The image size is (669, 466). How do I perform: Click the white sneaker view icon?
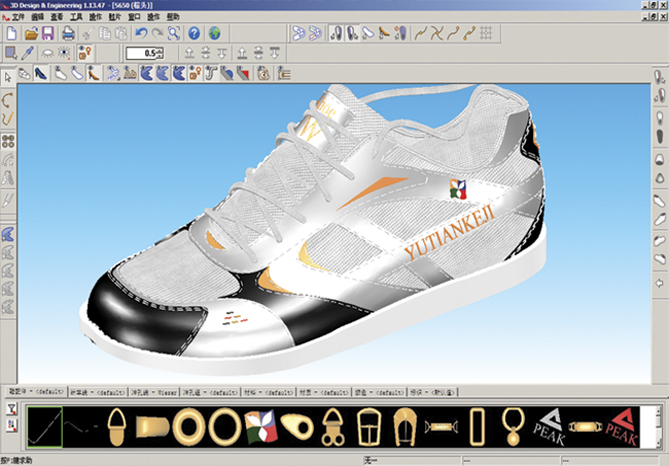24,74
